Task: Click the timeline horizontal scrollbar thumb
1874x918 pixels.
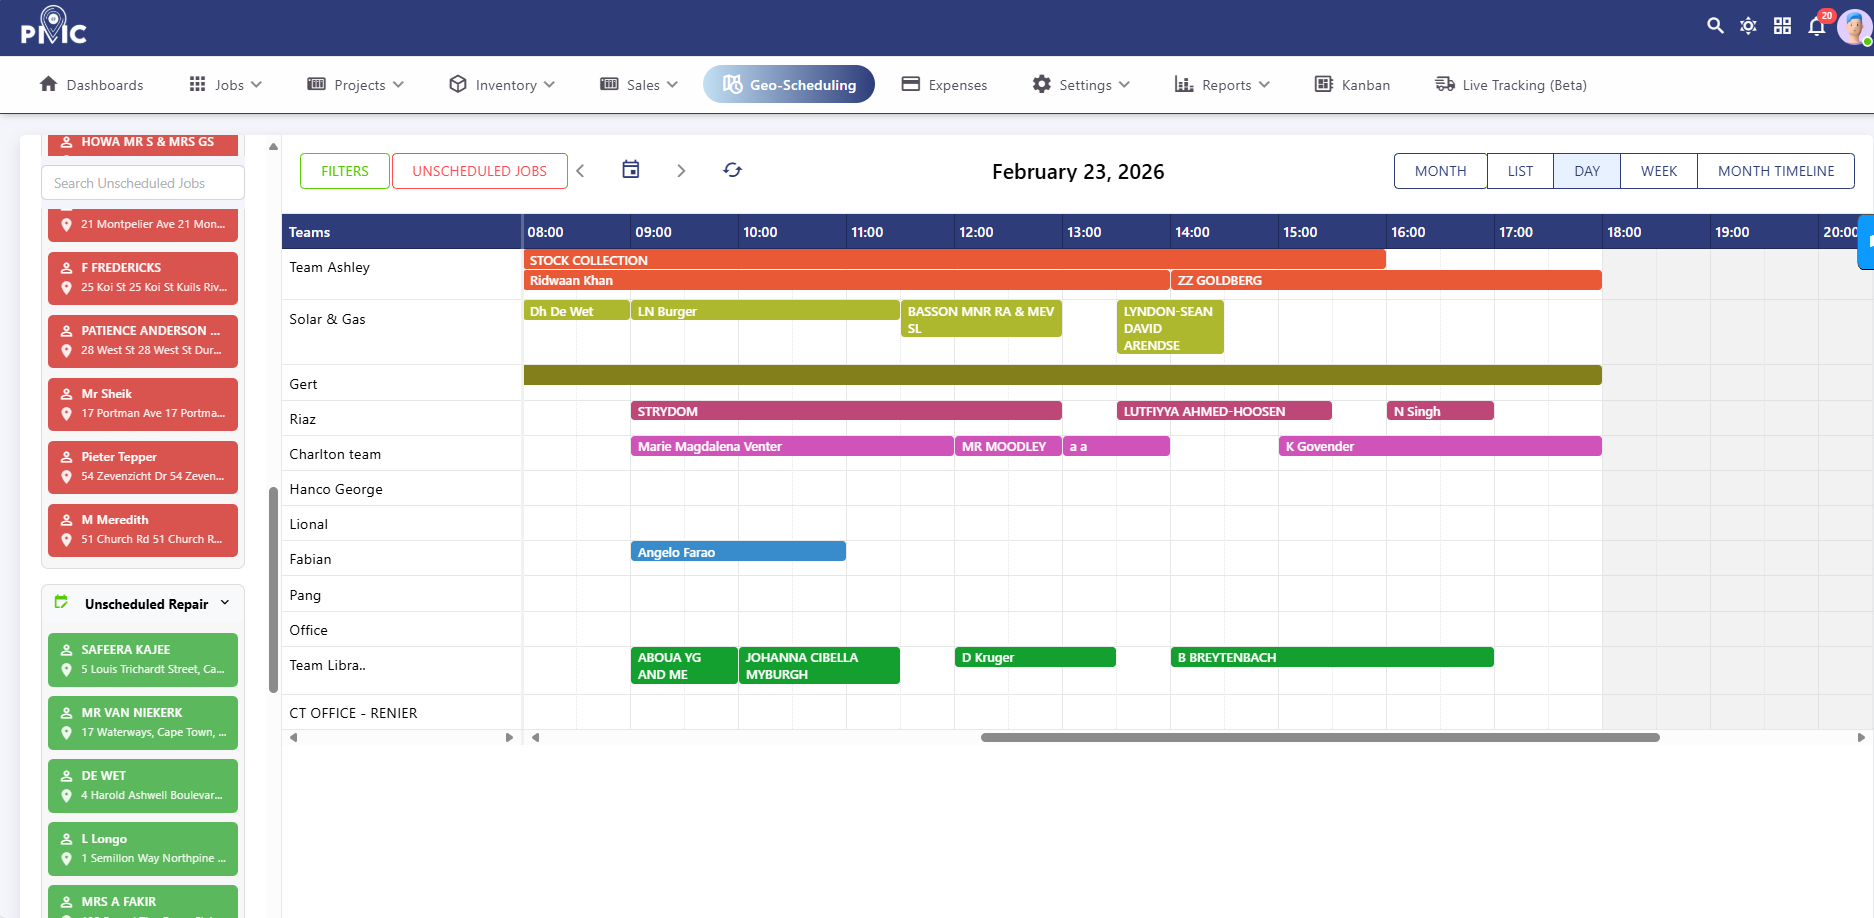Action: 1320,738
